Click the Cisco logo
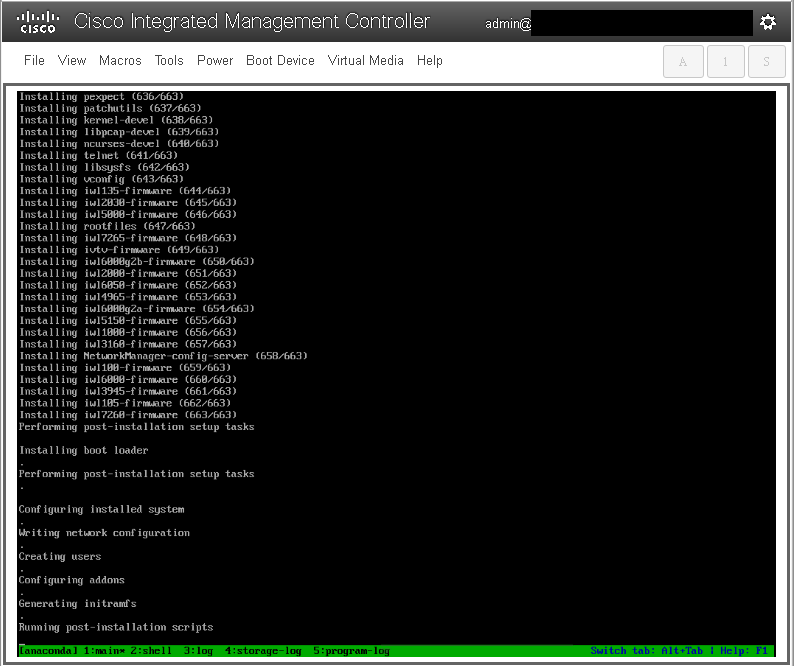 [38, 22]
